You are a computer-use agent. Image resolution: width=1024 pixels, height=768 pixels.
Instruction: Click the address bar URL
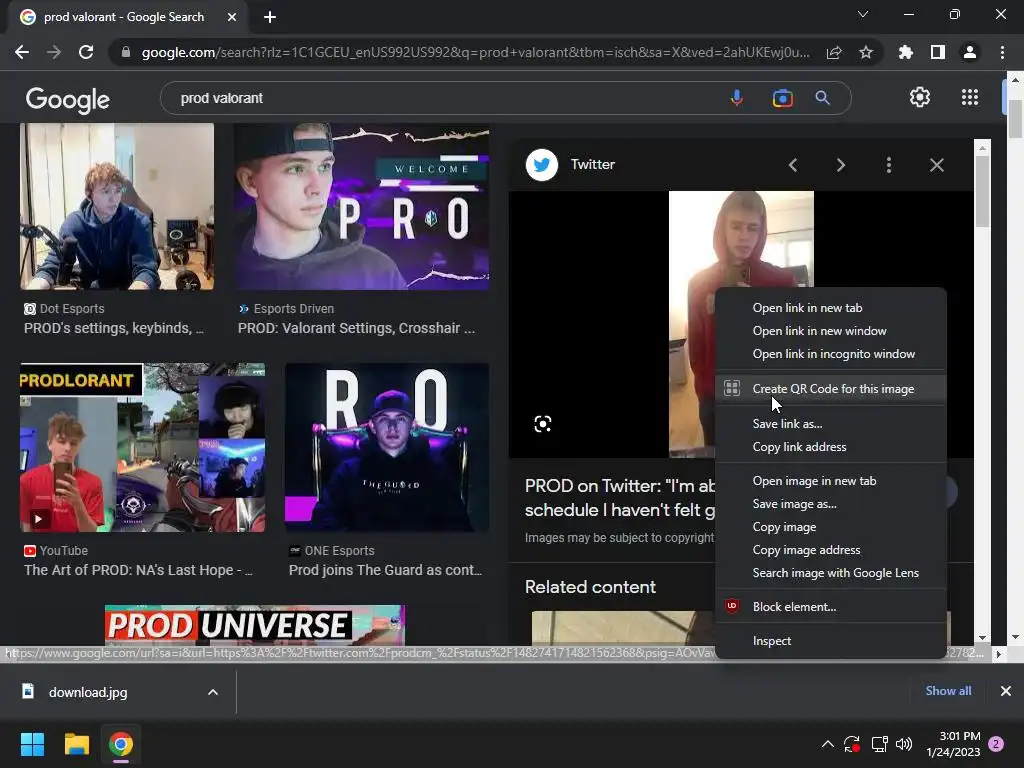click(x=475, y=52)
